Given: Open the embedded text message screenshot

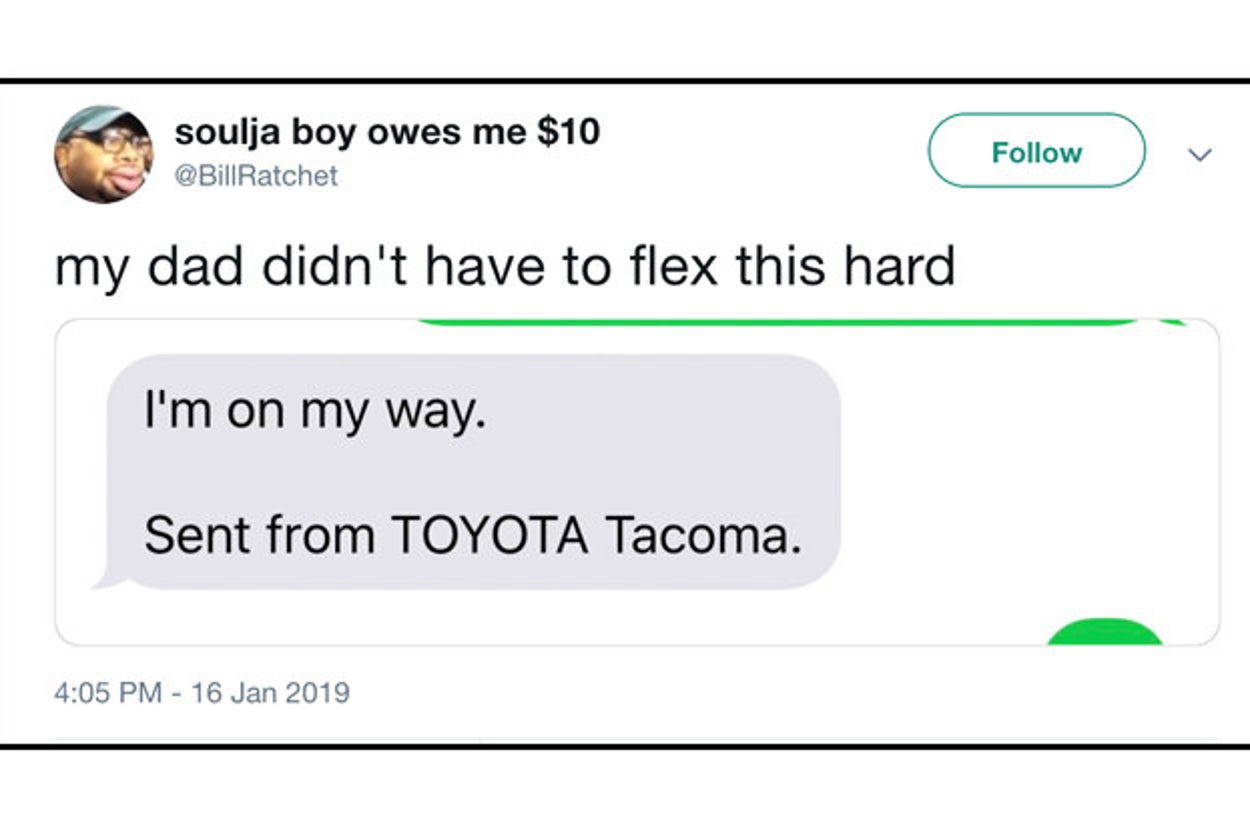Looking at the screenshot, I should coord(637,482).
